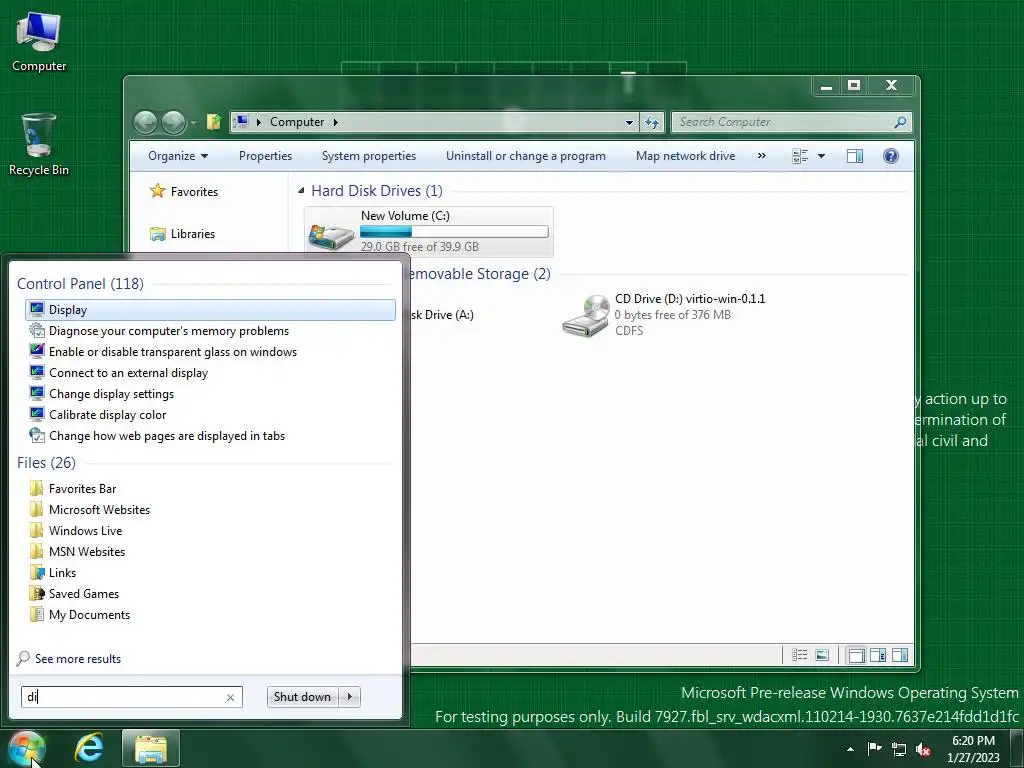Click the Files (26) heading
1024x768 pixels.
pos(46,462)
